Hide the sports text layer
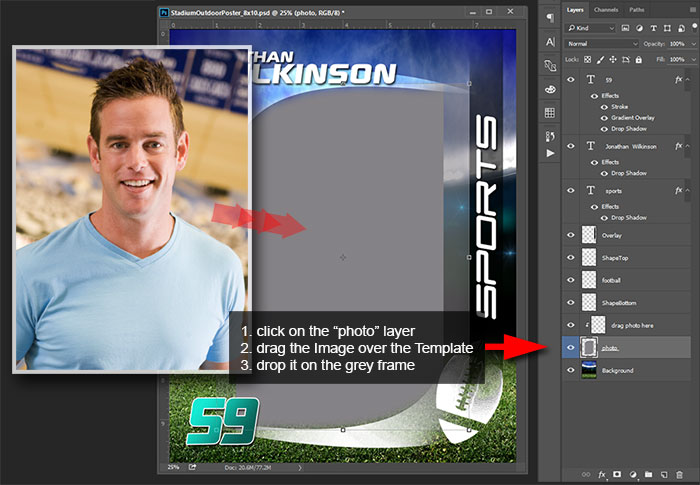 571,190
